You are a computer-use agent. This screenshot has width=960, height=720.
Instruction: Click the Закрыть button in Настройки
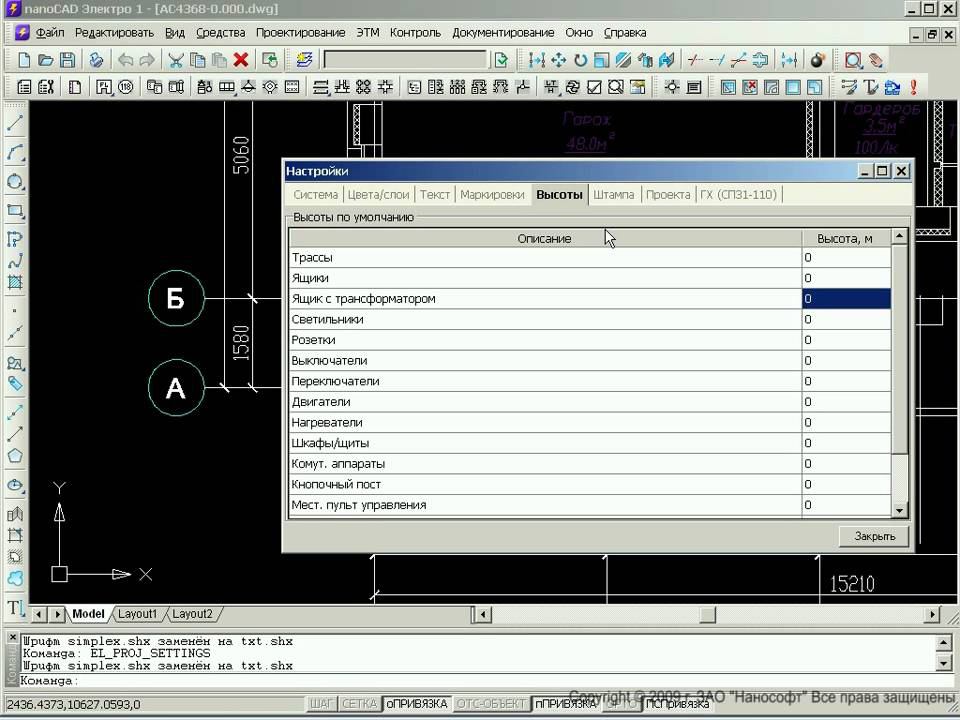(x=874, y=536)
